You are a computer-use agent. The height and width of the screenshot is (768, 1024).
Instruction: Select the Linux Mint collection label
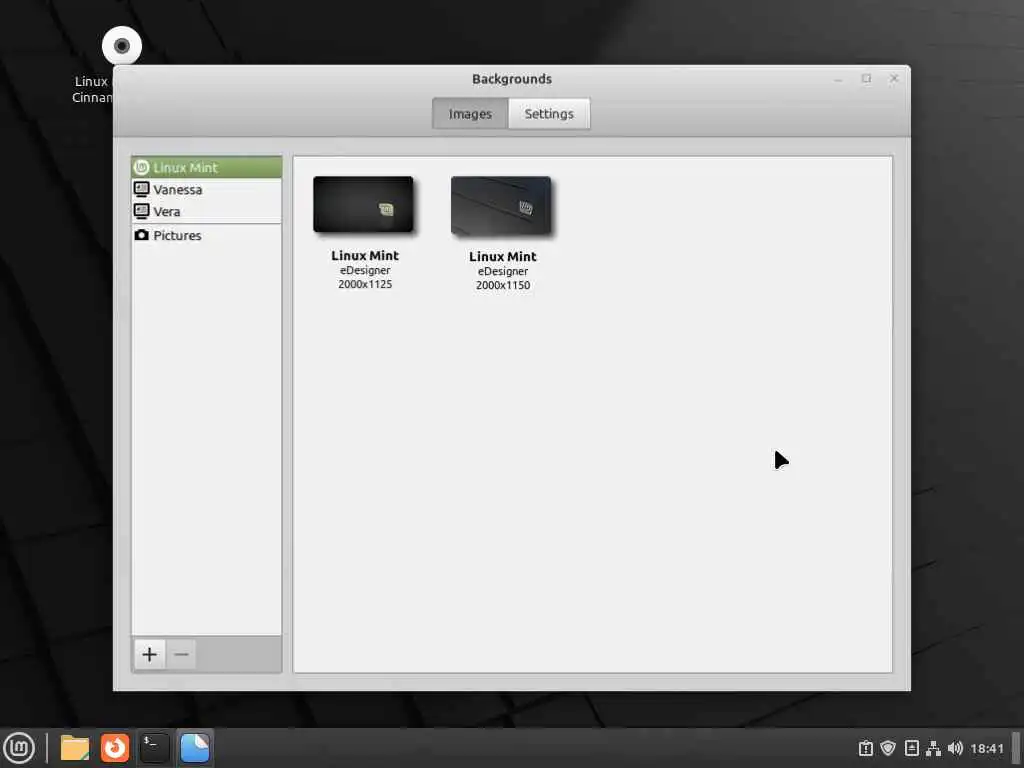pyautogui.click(x=185, y=167)
